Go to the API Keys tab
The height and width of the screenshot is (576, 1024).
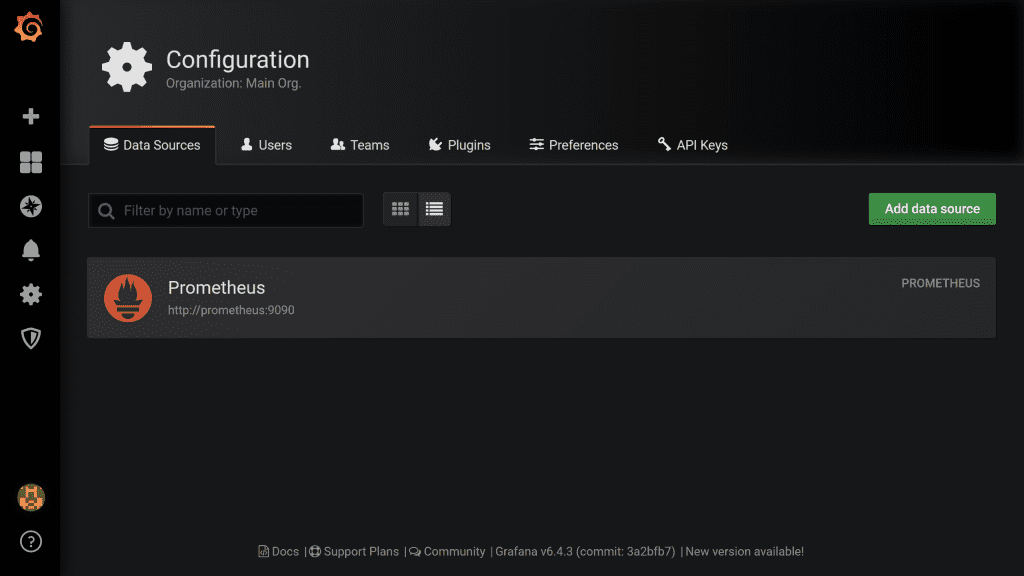tap(692, 145)
